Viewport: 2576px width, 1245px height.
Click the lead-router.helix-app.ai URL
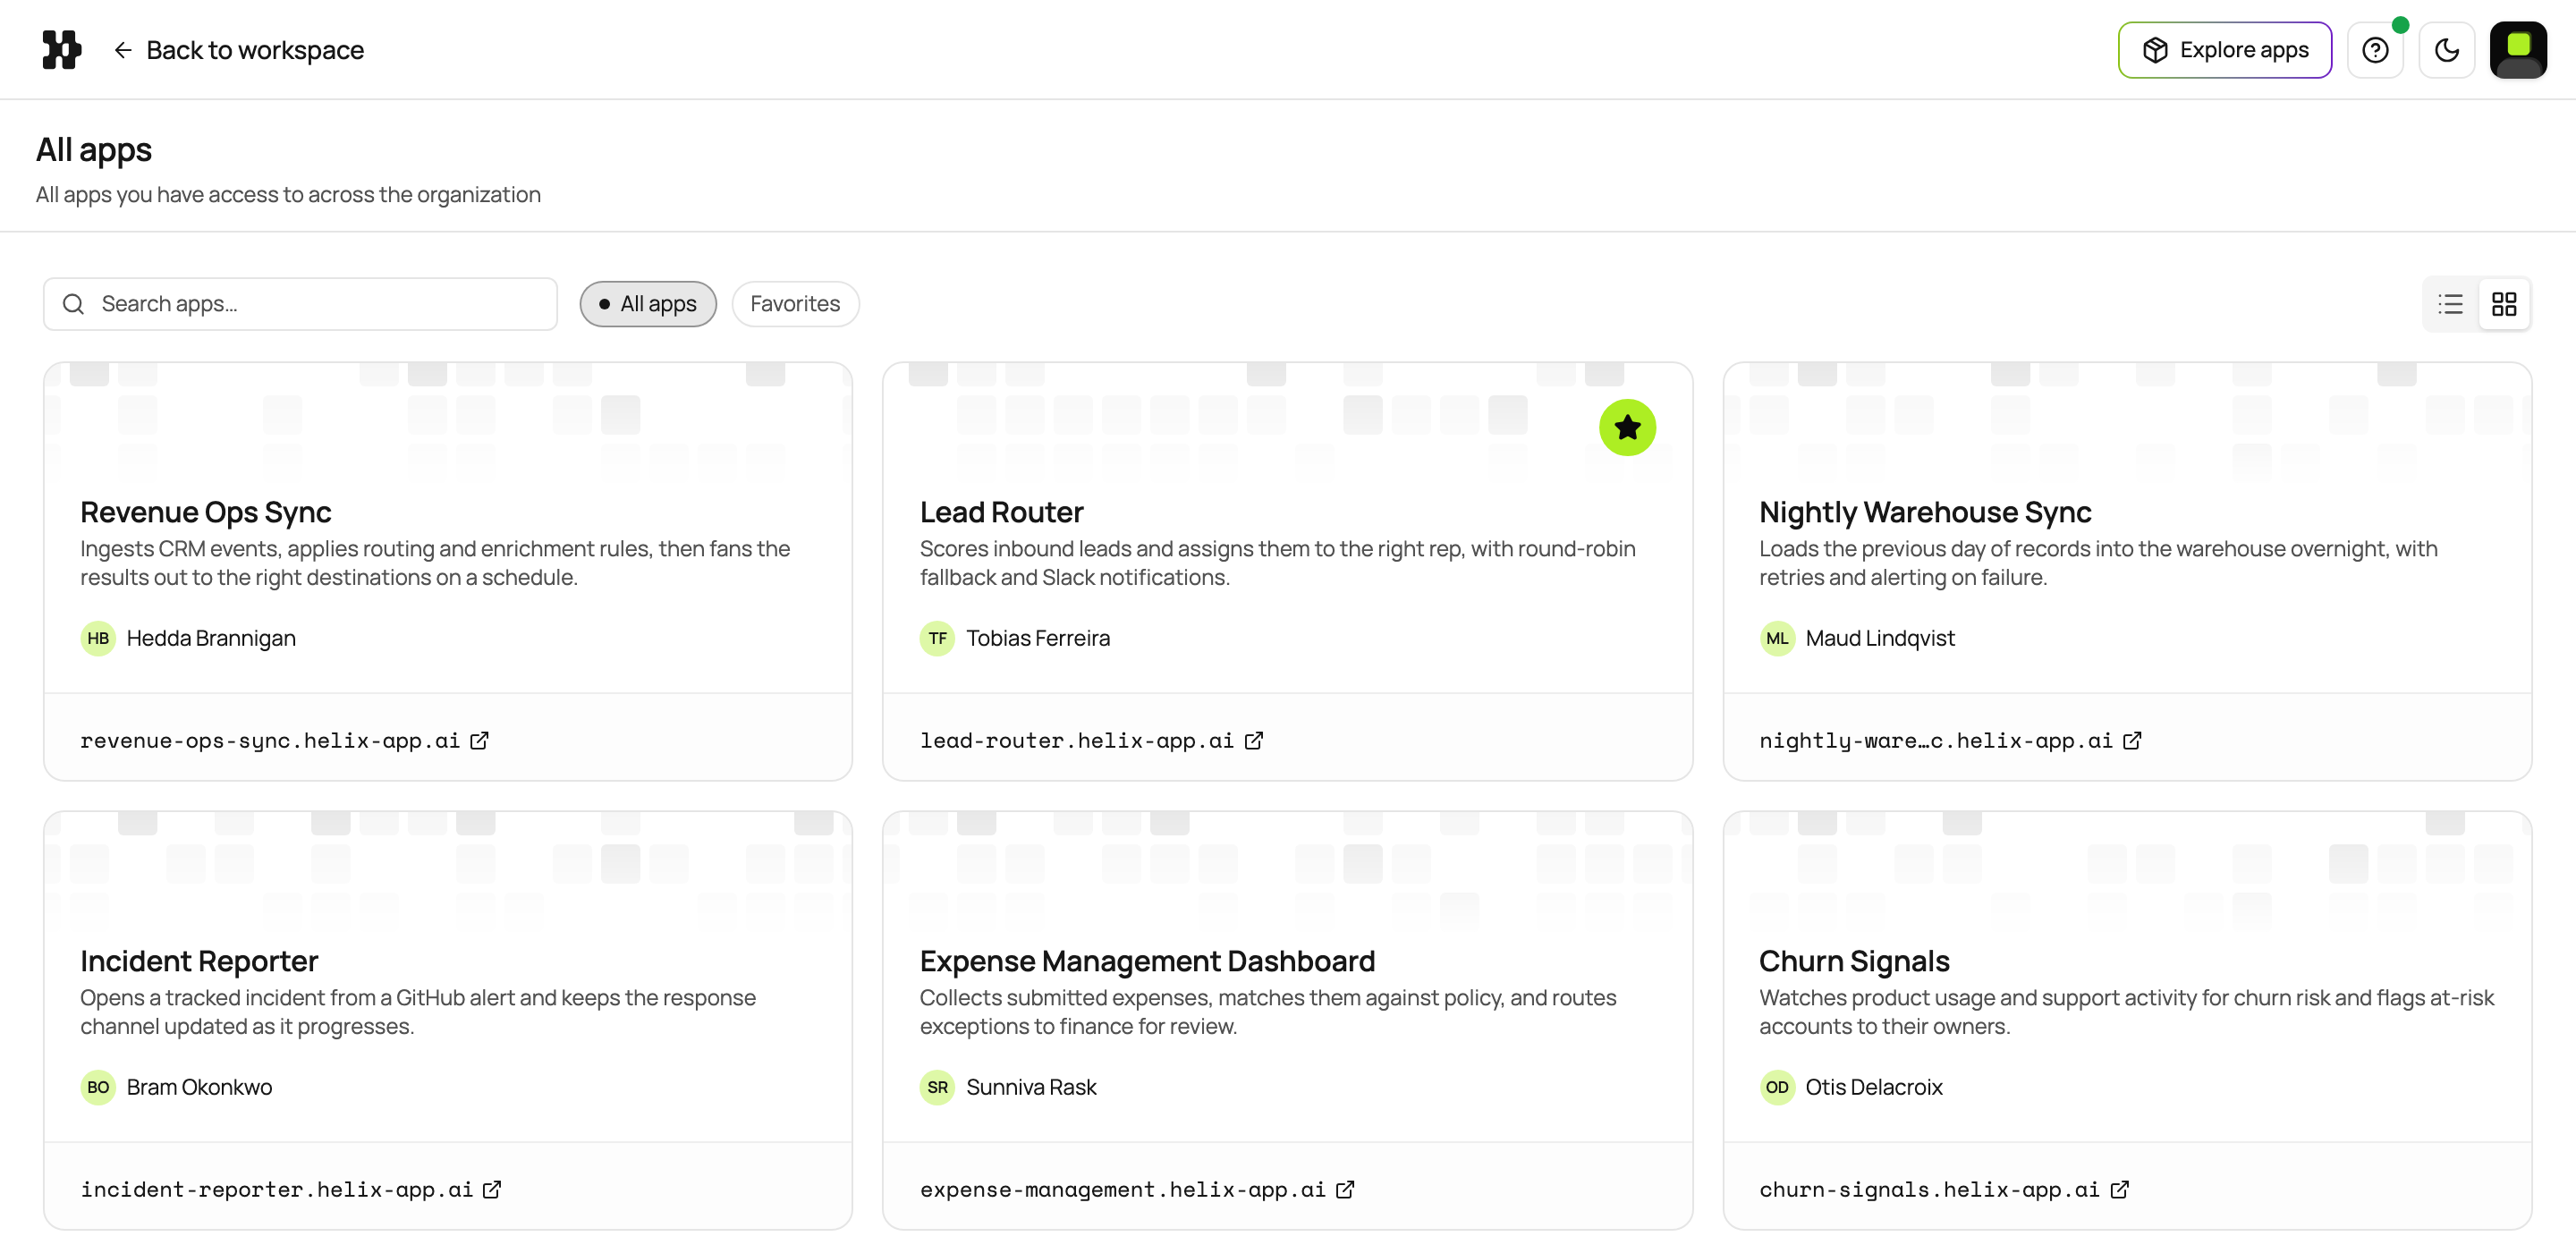click(1077, 741)
